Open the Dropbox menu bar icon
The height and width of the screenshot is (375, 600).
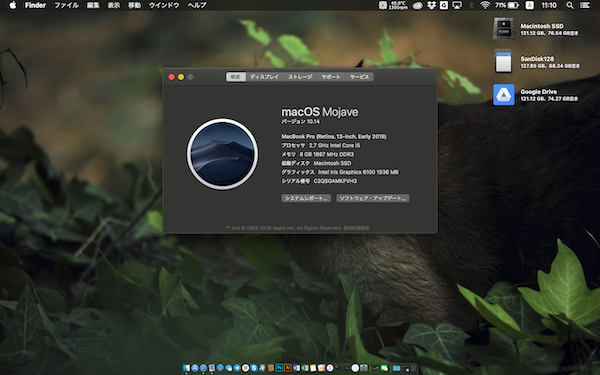point(432,5)
